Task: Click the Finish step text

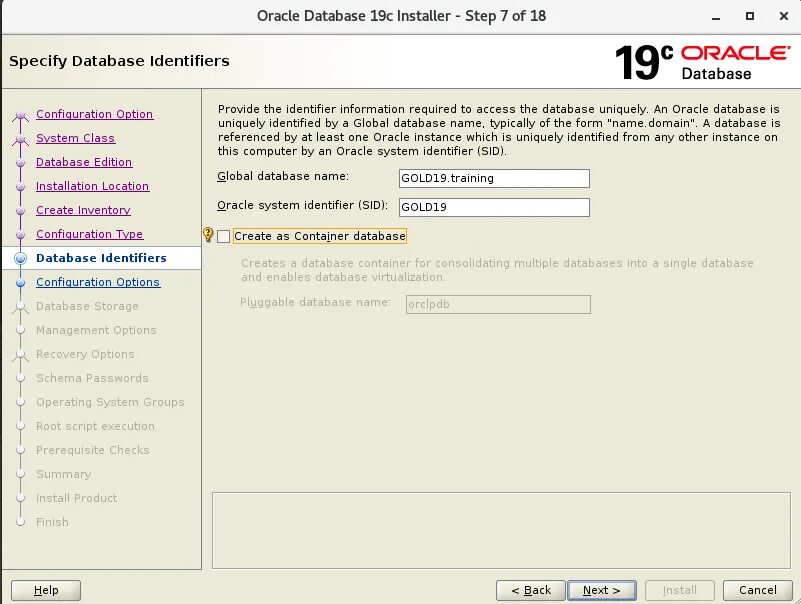Action: click(x=53, y=522)
